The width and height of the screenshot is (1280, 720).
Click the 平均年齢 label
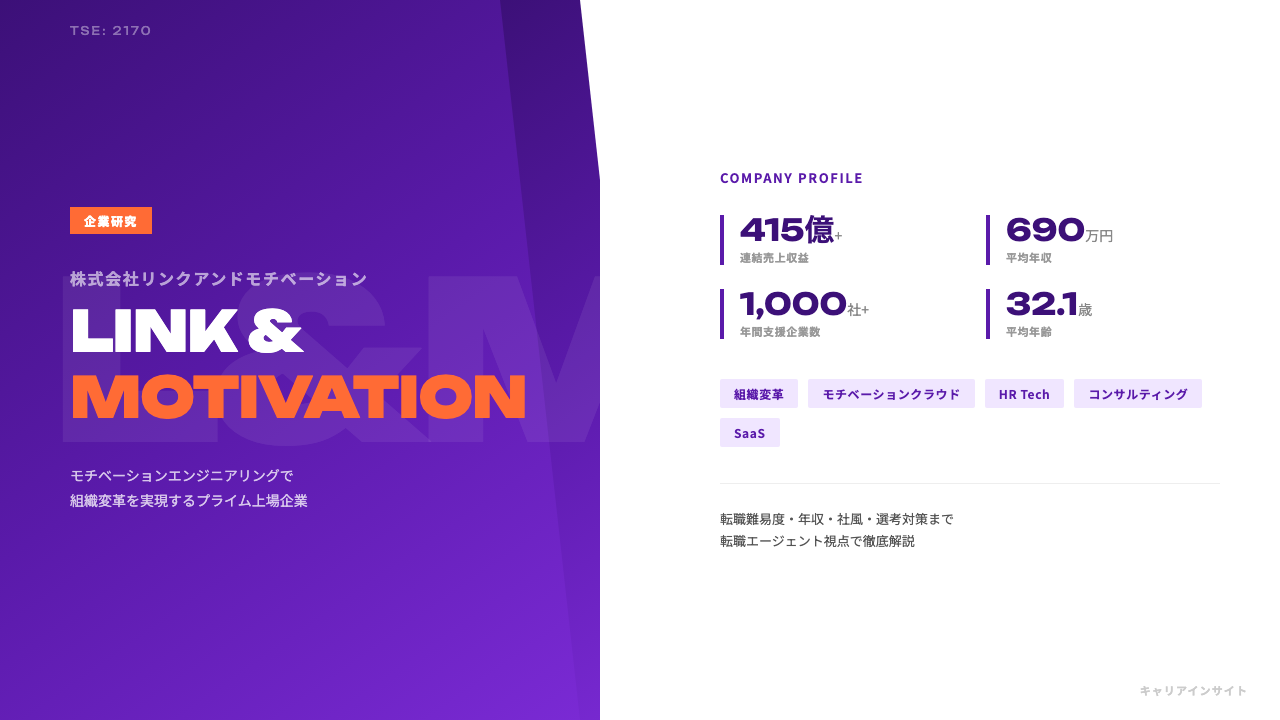point(1029,332)
